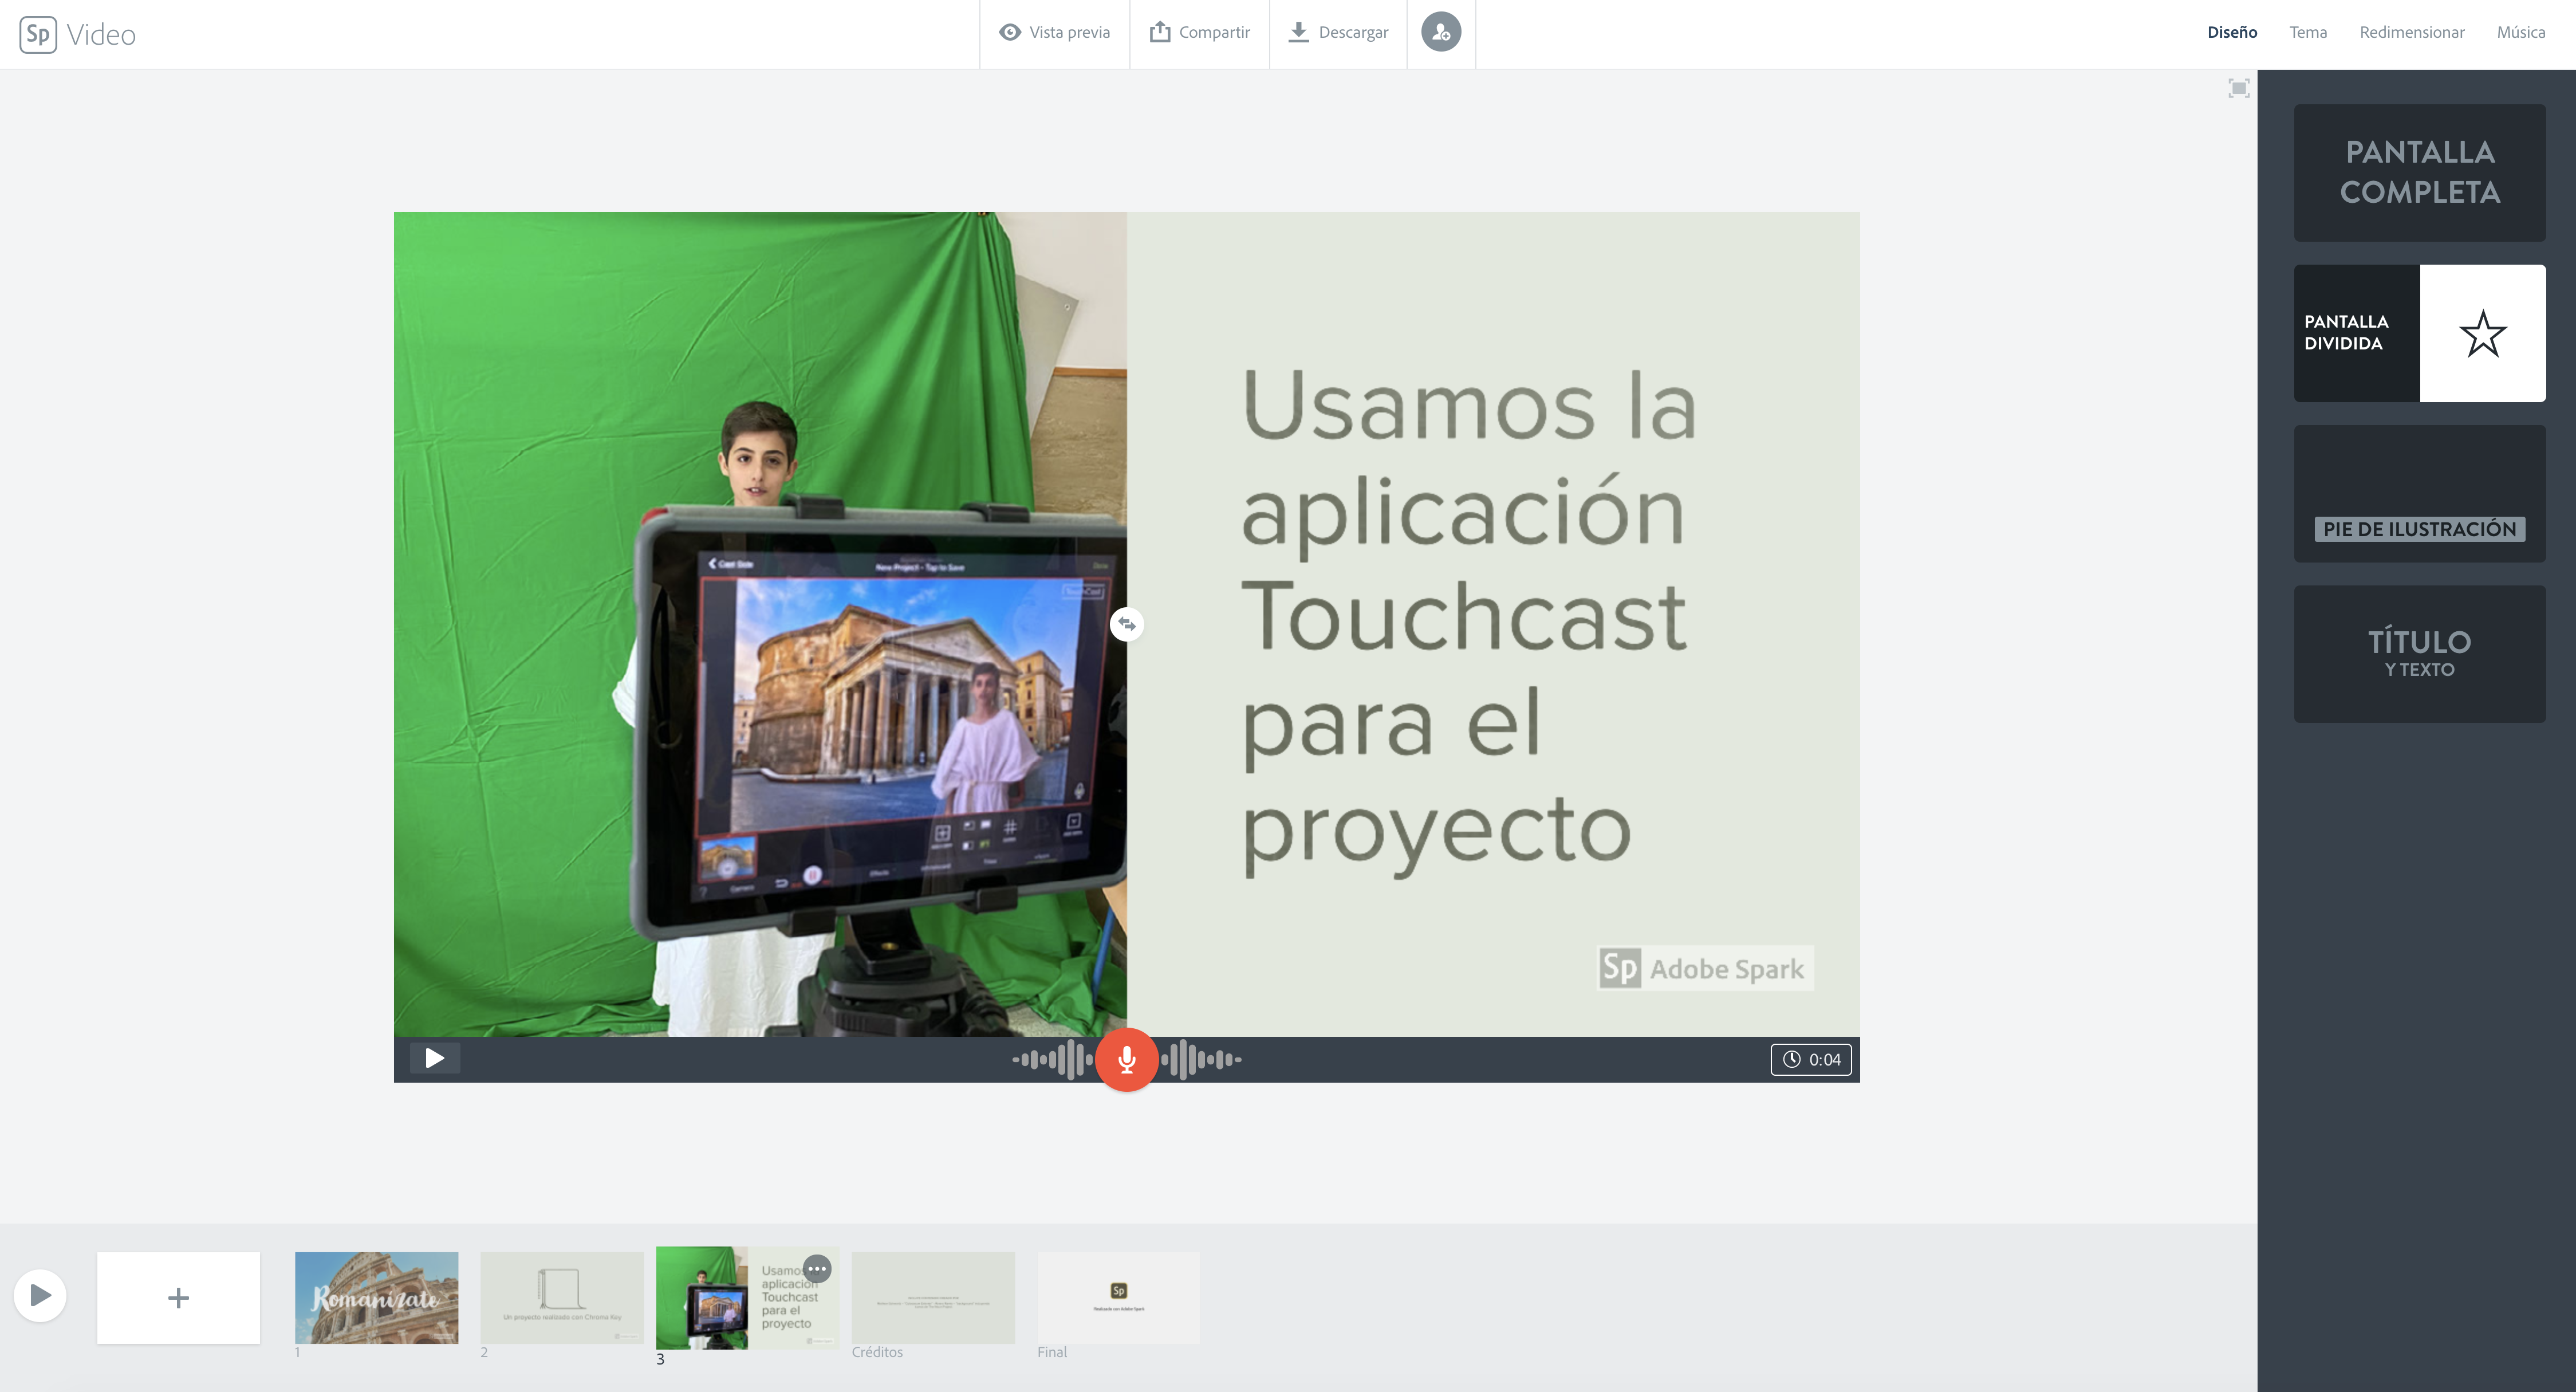Toggle fullscreen canvas icon at top right
2576x1392 pixels.
click(x=2239, y=88)
